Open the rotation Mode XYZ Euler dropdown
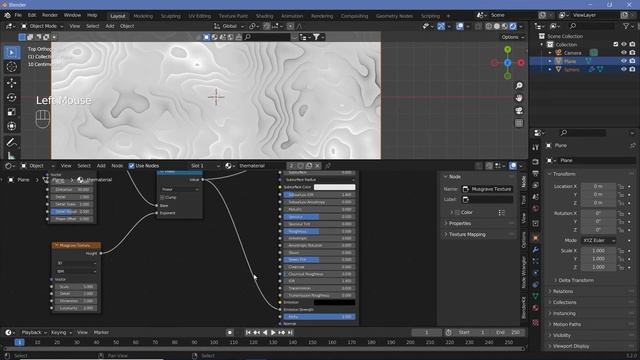This screenshot has width=640, height=360. click(x=598, y=240)
